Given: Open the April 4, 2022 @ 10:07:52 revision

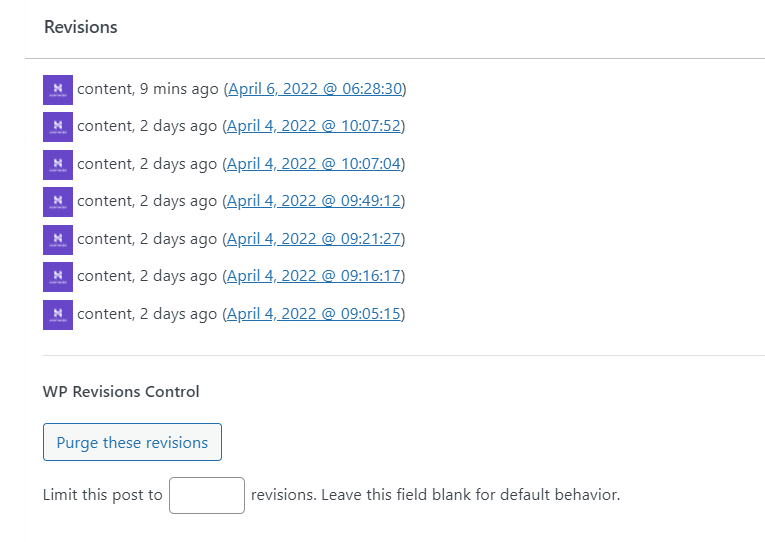Looking at the screenshot, I should click(314, 126).
